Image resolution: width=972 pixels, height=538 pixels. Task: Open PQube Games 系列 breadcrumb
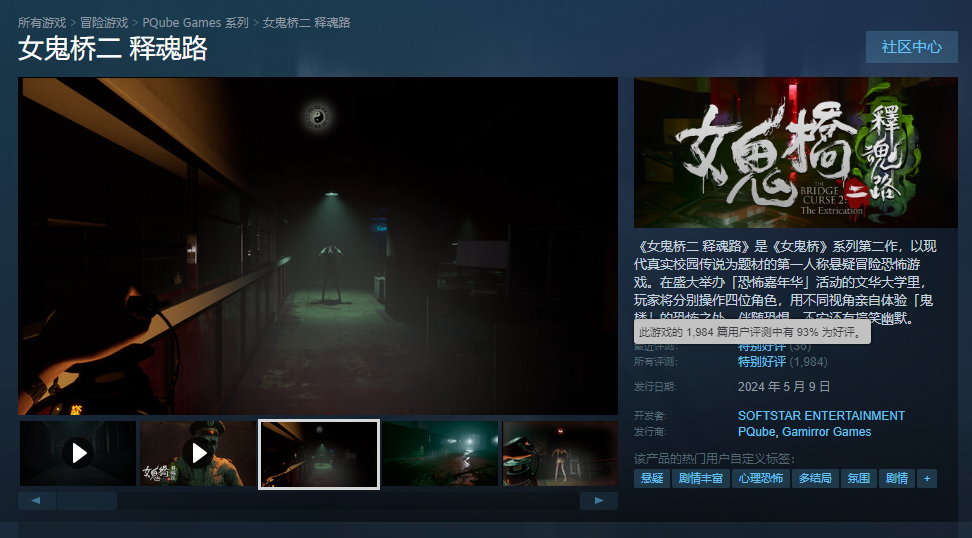point(195,23)
